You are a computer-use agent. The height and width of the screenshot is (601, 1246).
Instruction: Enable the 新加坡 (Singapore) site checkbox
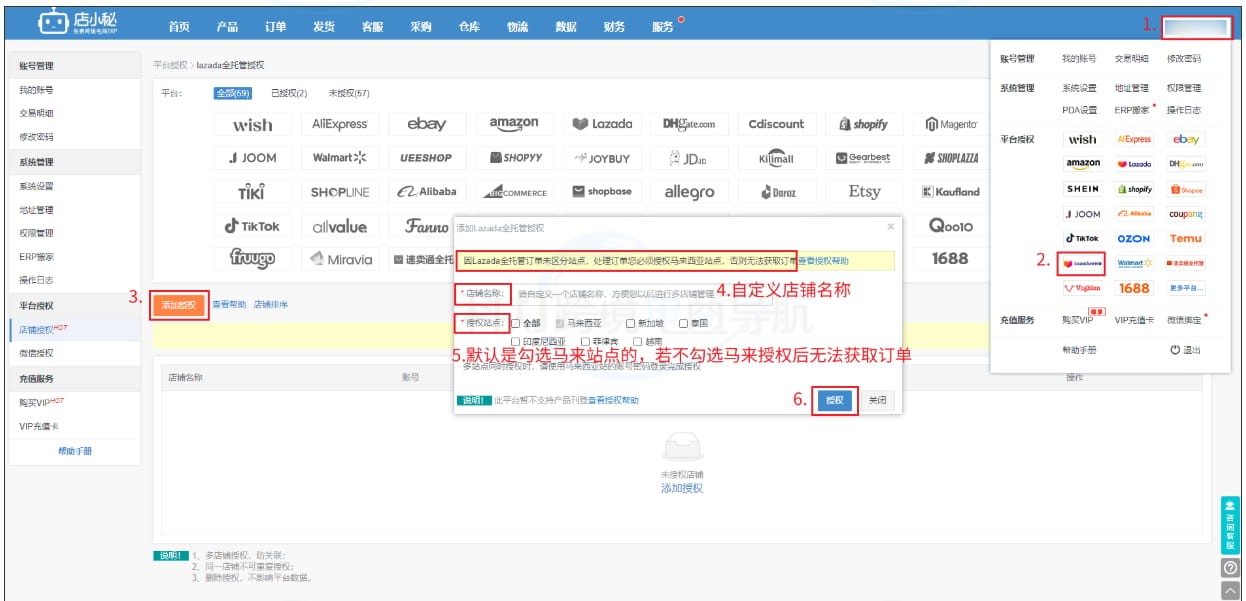point(630,322)
